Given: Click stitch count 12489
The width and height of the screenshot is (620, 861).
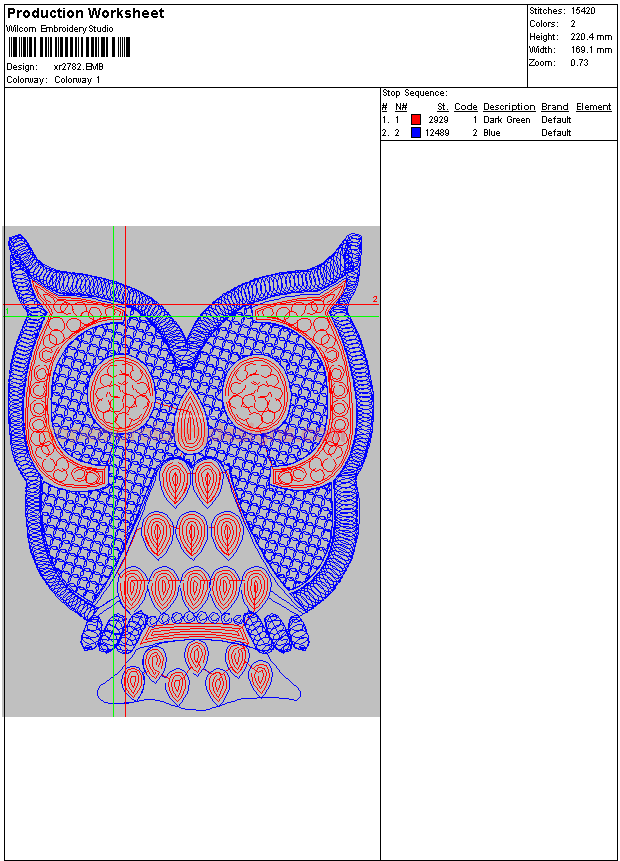Looking at the screenshot, I should [437, 133].
